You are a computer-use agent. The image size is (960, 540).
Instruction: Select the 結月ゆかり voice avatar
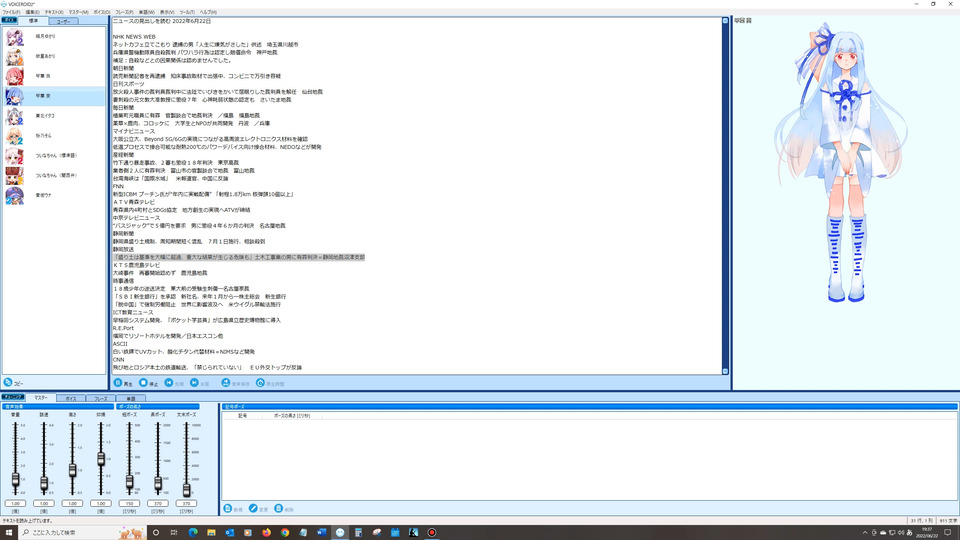tap(15, 37)
